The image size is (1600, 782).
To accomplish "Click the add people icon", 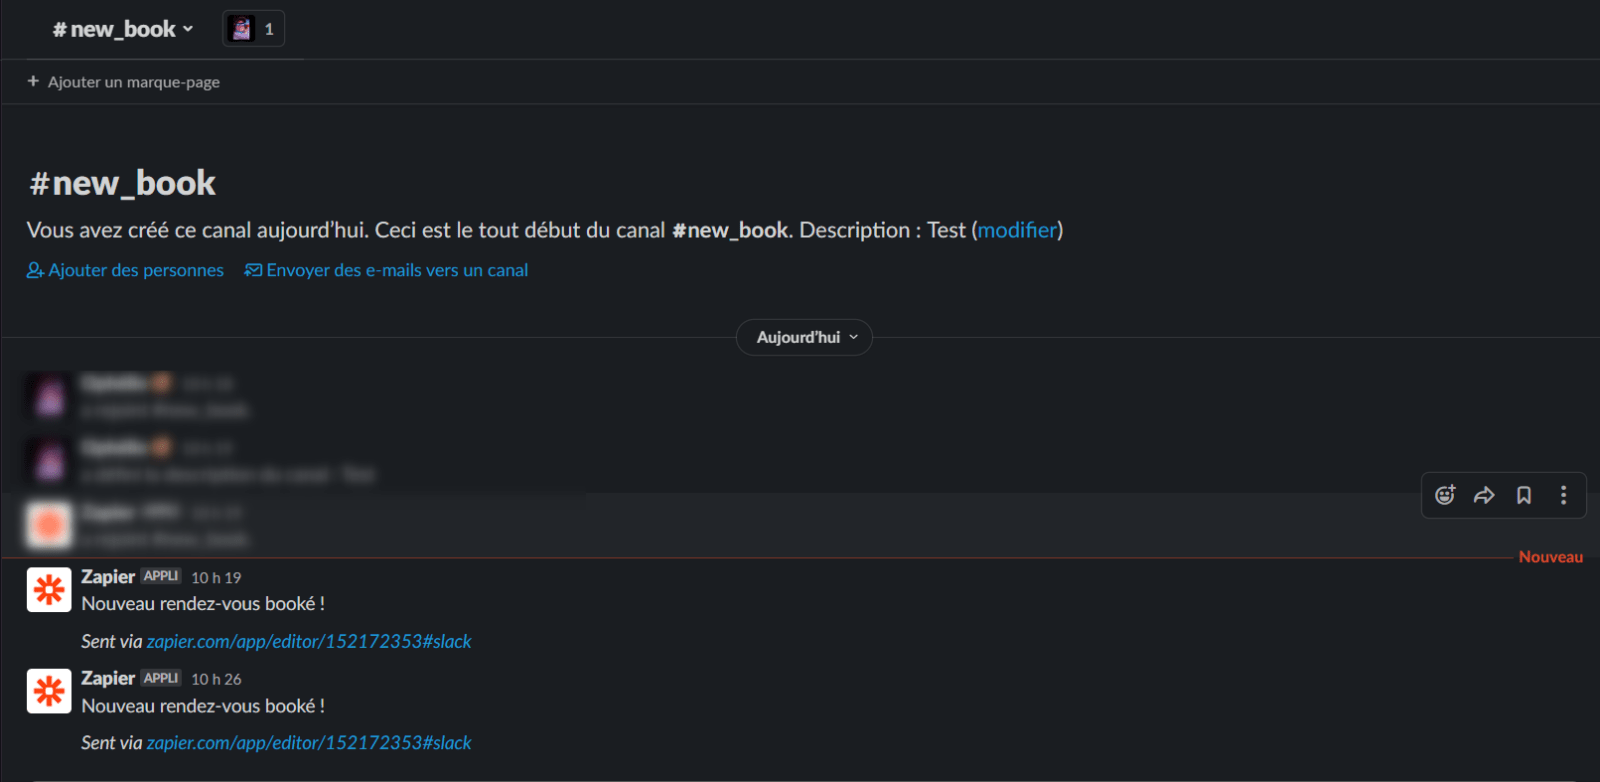I will tap(35, 270).
